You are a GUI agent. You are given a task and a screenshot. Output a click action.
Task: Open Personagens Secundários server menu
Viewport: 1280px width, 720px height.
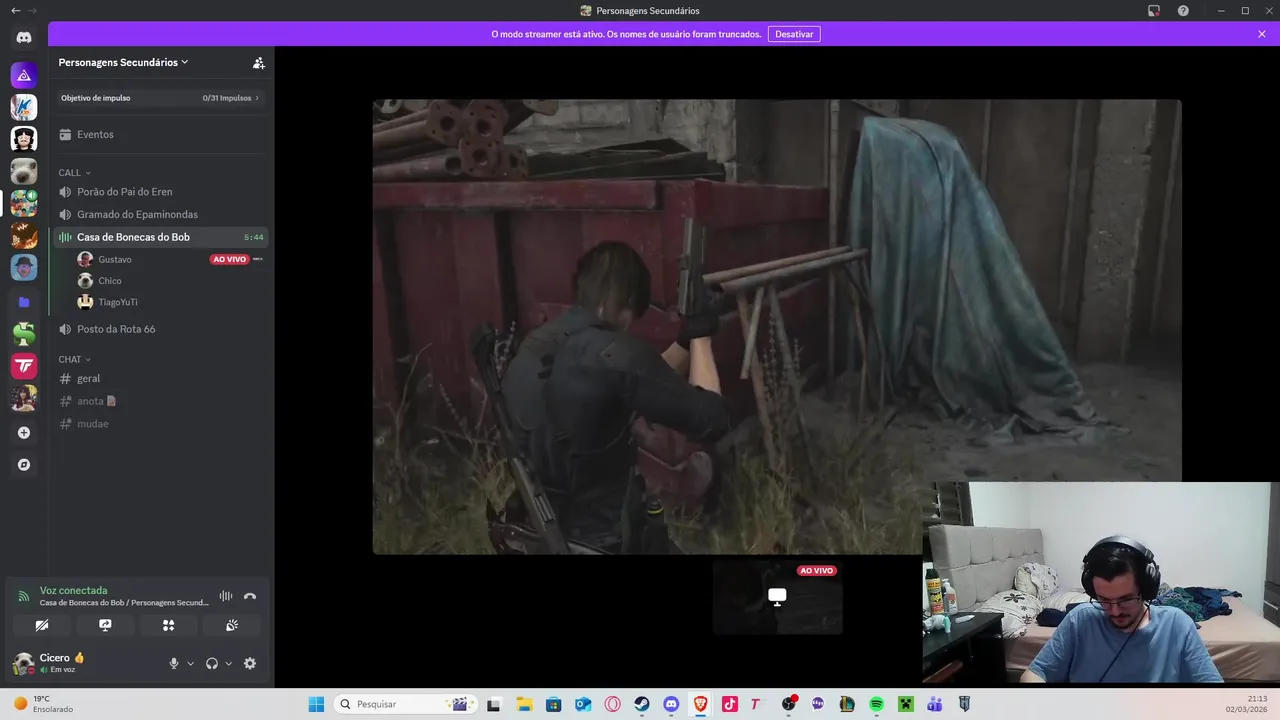pyautogui.click(x=123, y=62)
